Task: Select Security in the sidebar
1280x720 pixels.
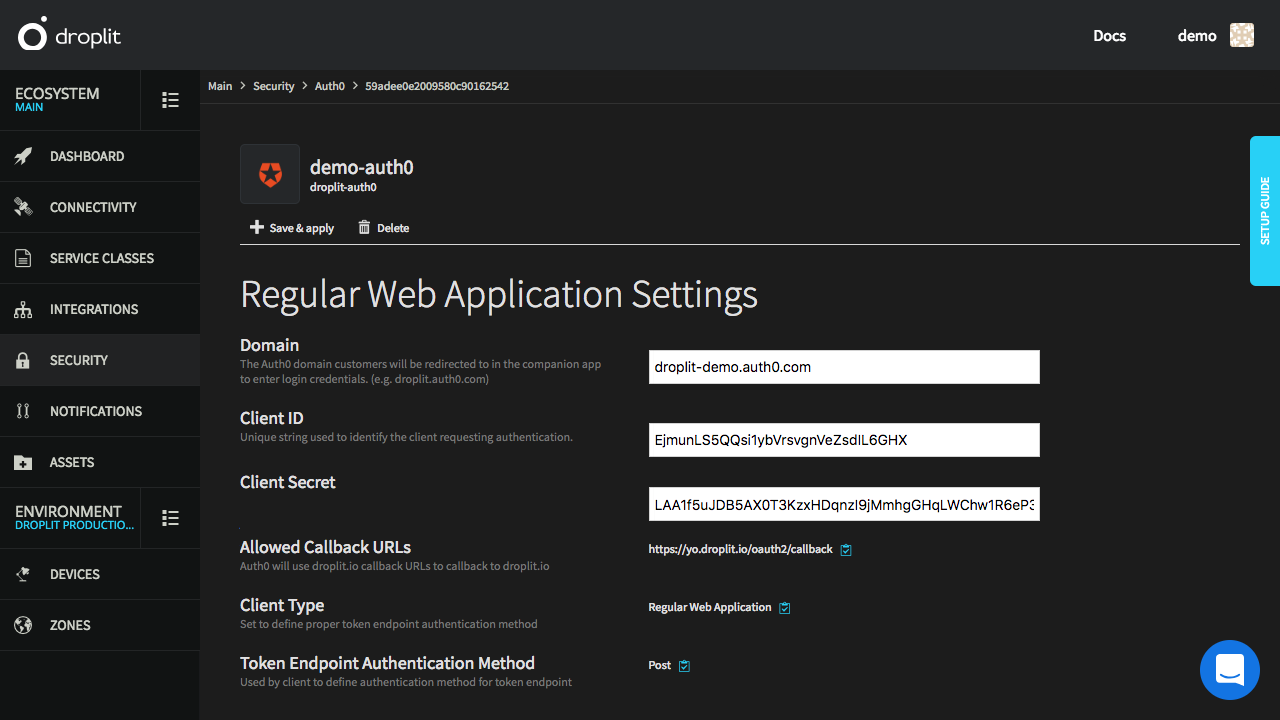Action: pos(100,360)
